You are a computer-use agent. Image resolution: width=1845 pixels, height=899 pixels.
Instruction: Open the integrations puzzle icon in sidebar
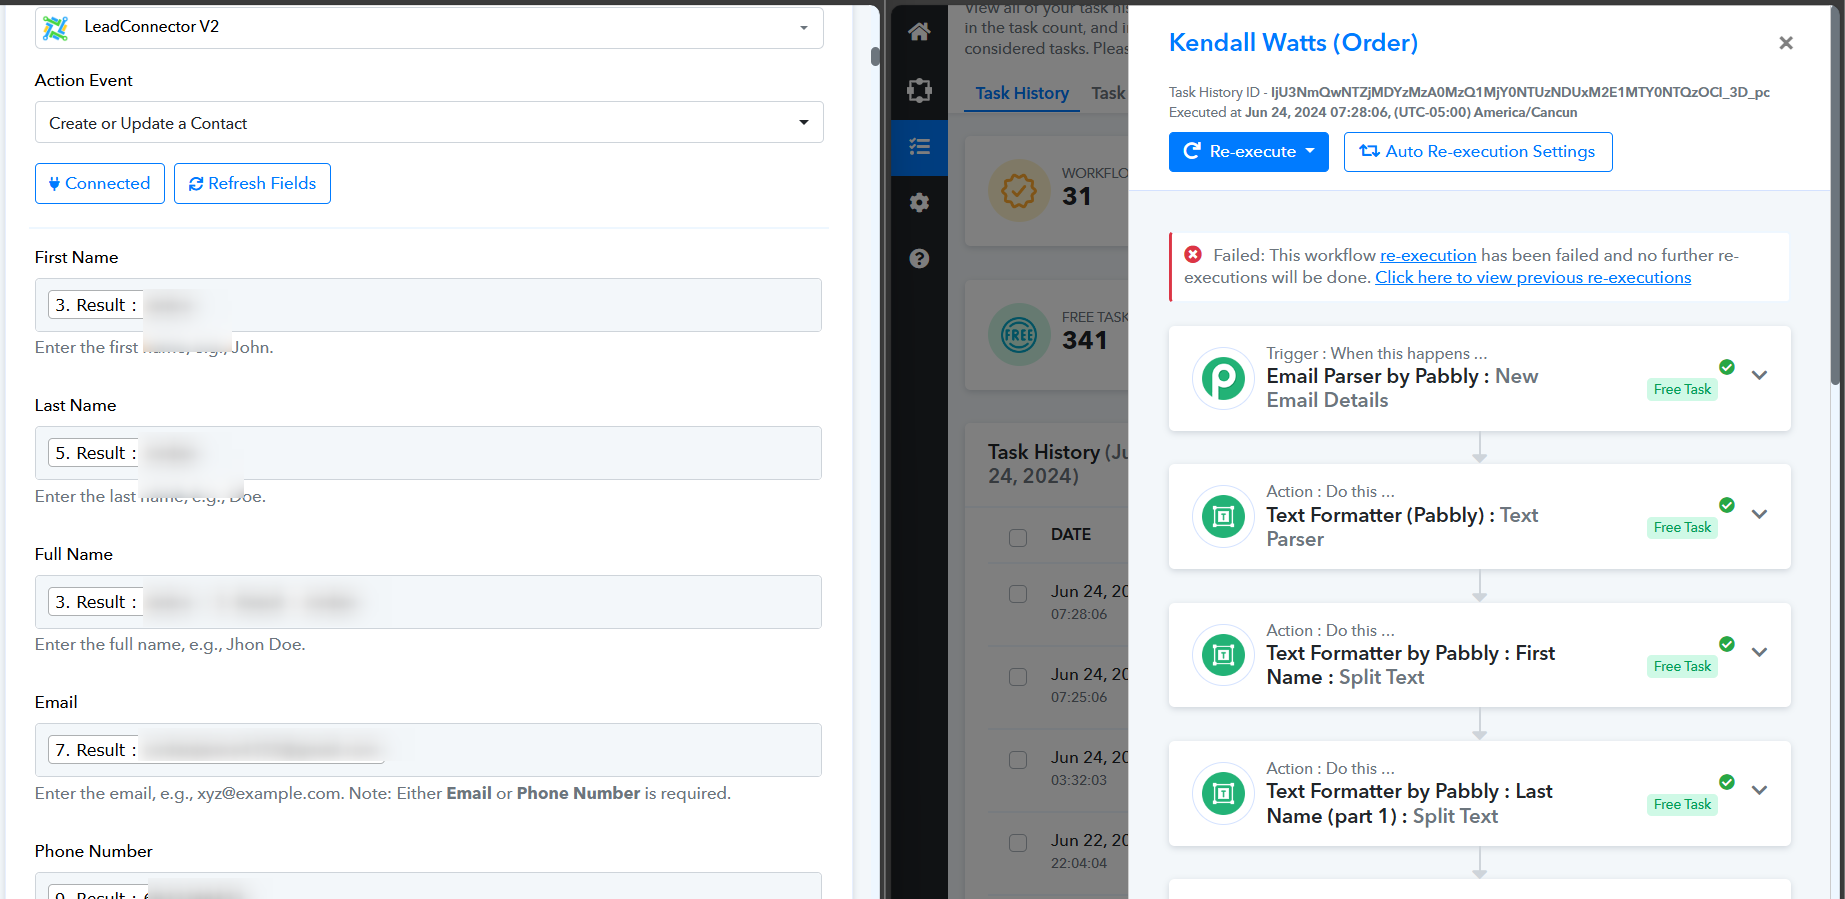[919, 90]
